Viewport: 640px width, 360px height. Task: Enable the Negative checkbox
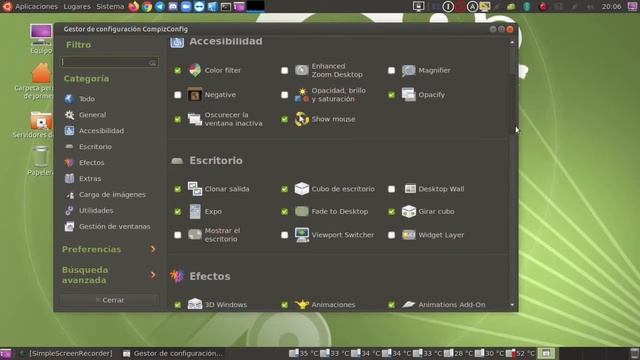(x=178, y=95)
